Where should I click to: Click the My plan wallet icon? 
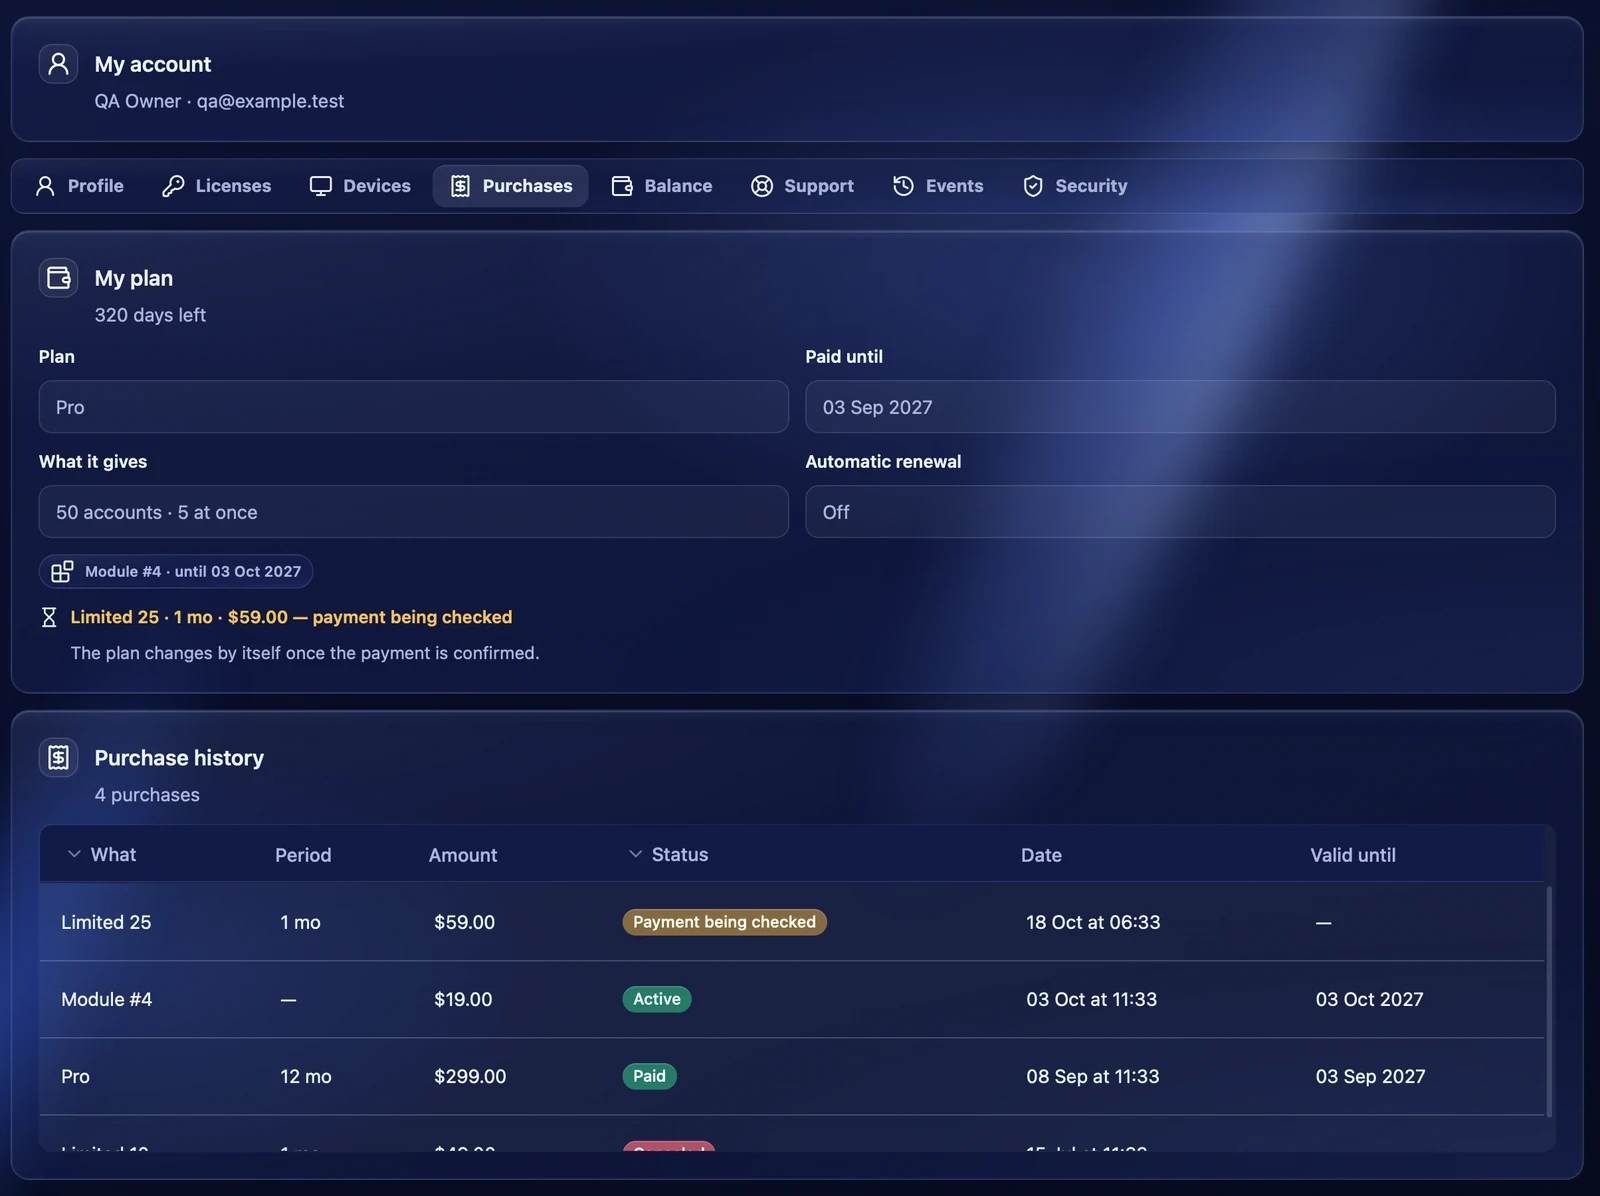point(58,278)
